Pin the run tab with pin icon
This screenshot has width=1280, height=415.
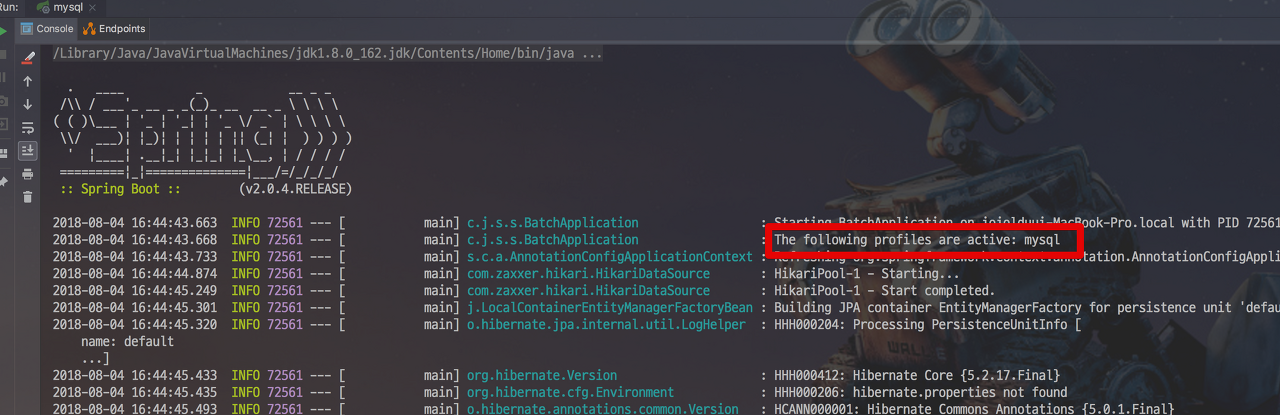[4, 181]
